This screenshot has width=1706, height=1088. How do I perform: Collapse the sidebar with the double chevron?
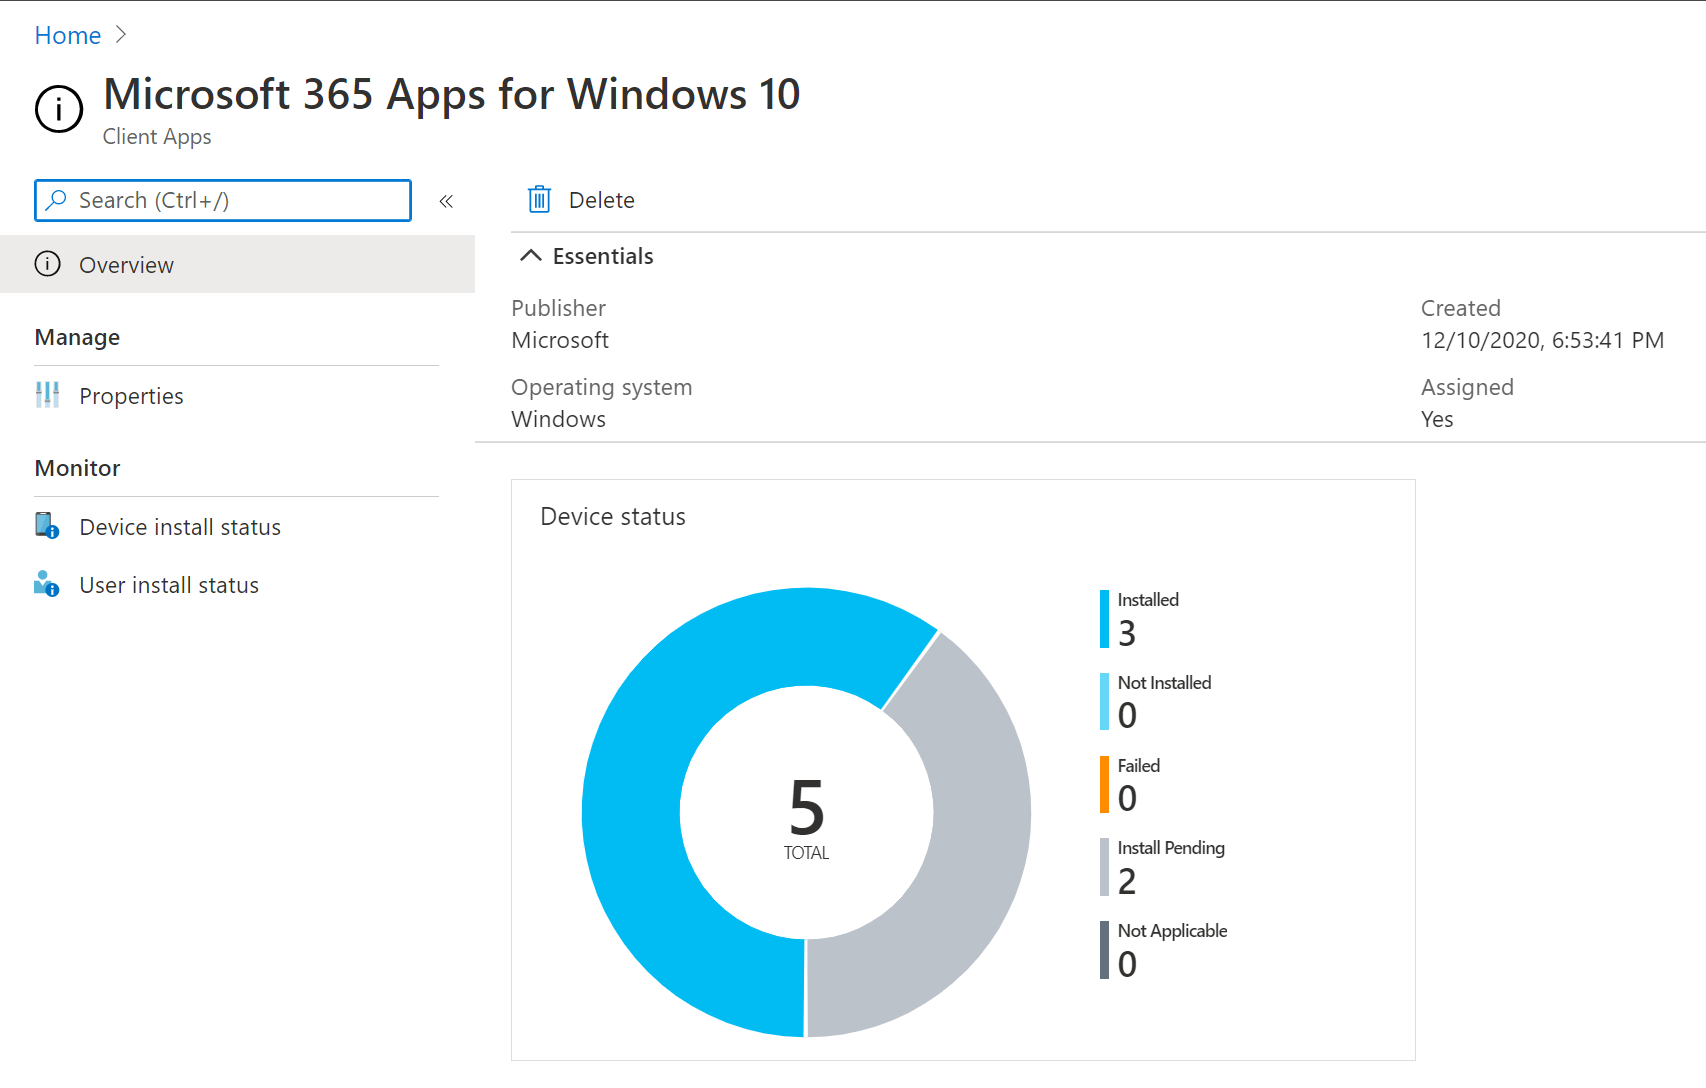click(x=446, y=201)
